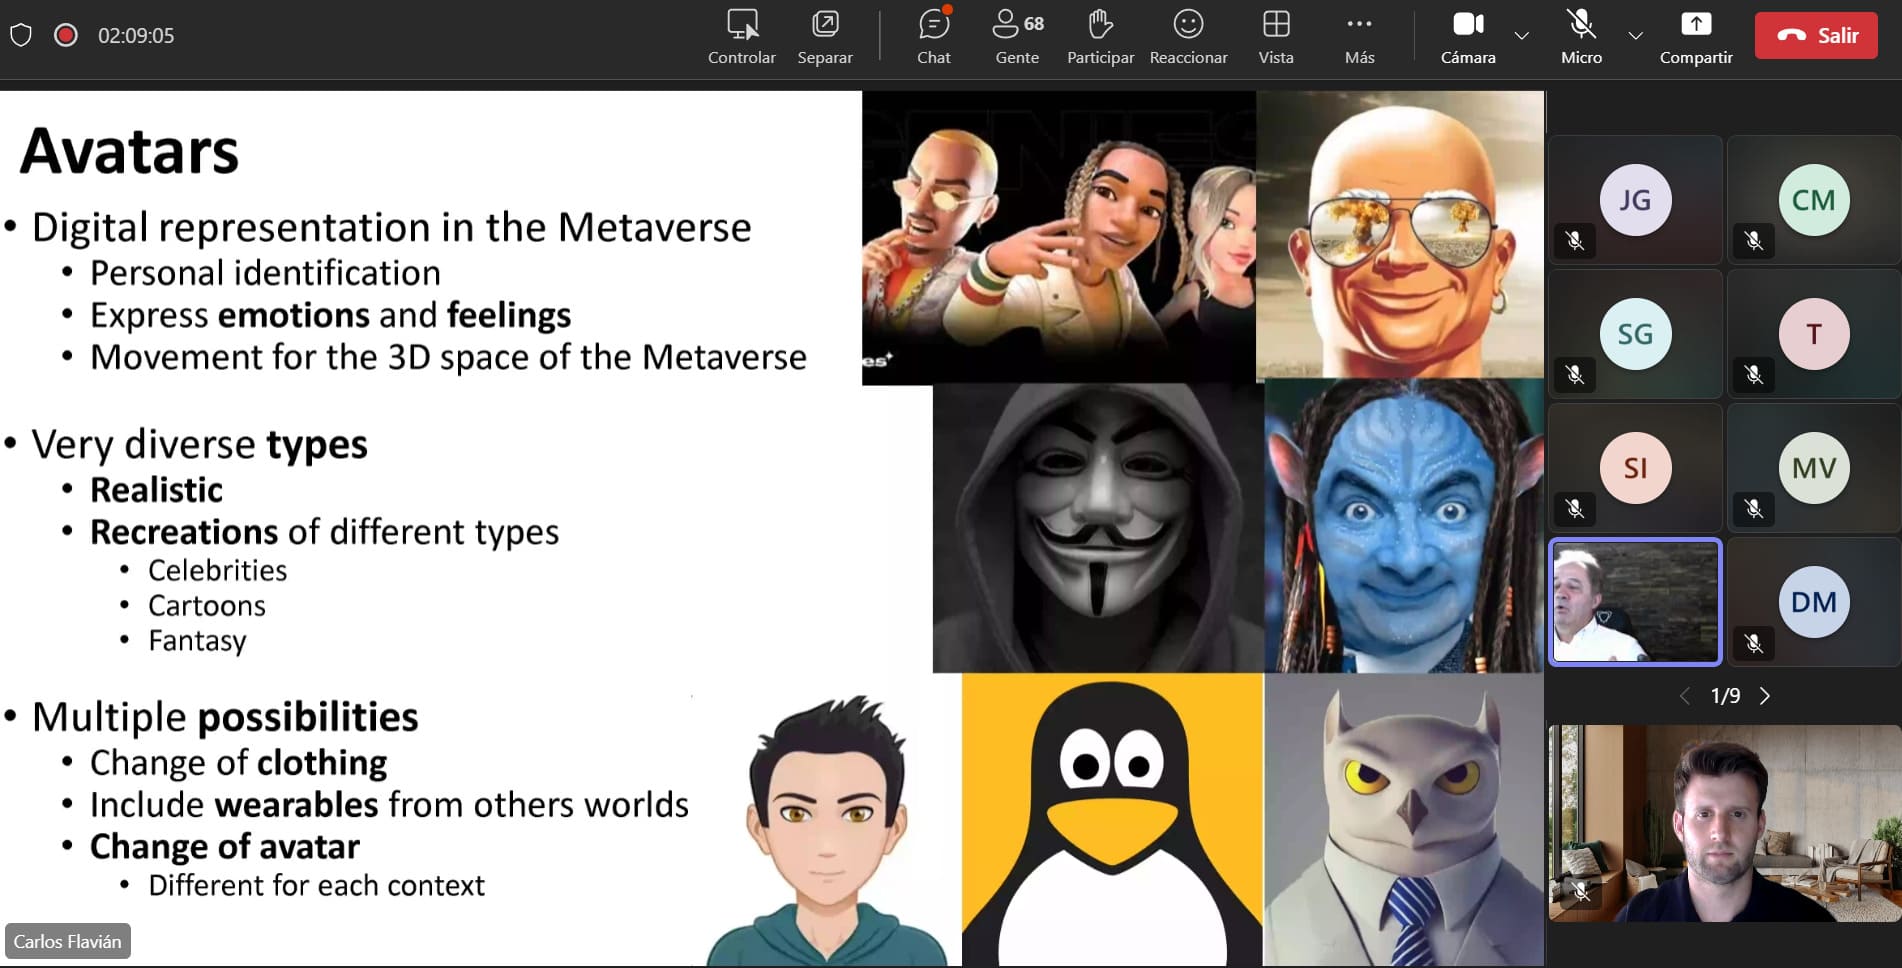Change layout with Vista
The image size is (1902, 968).
click(1276, 37)
